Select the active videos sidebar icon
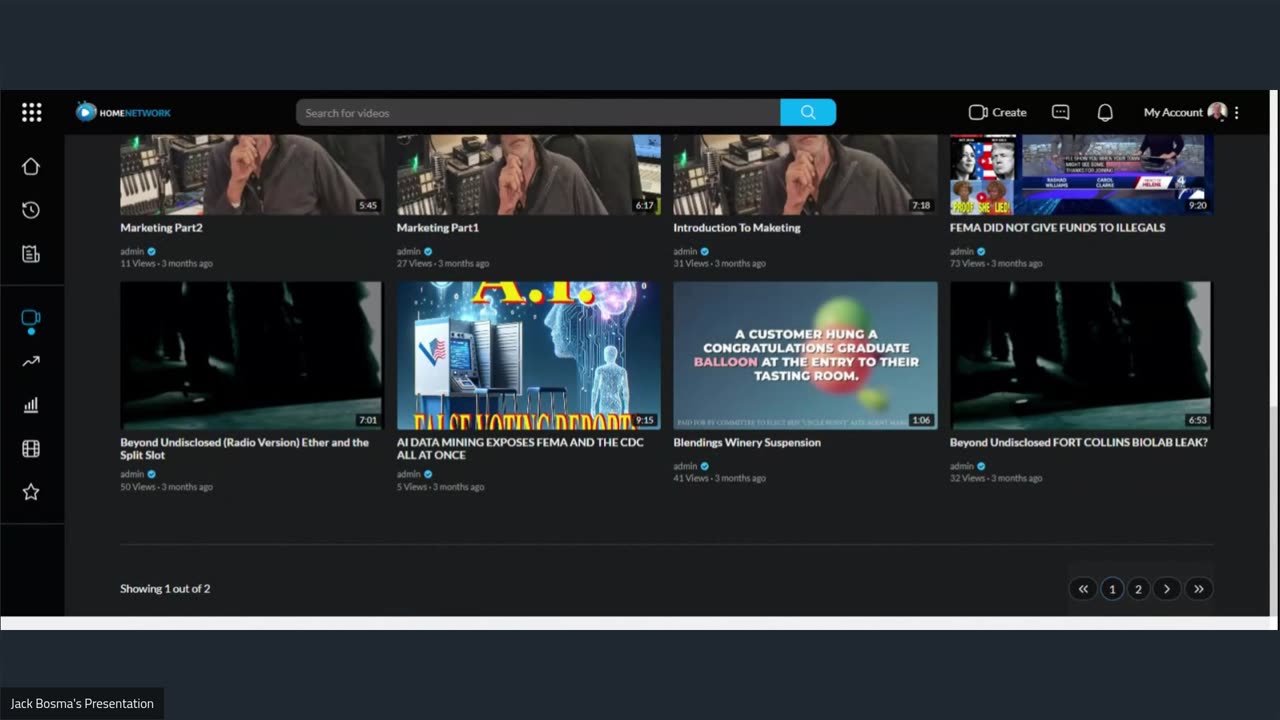This screenshot has width=1280, height=720. click(31, 319)
